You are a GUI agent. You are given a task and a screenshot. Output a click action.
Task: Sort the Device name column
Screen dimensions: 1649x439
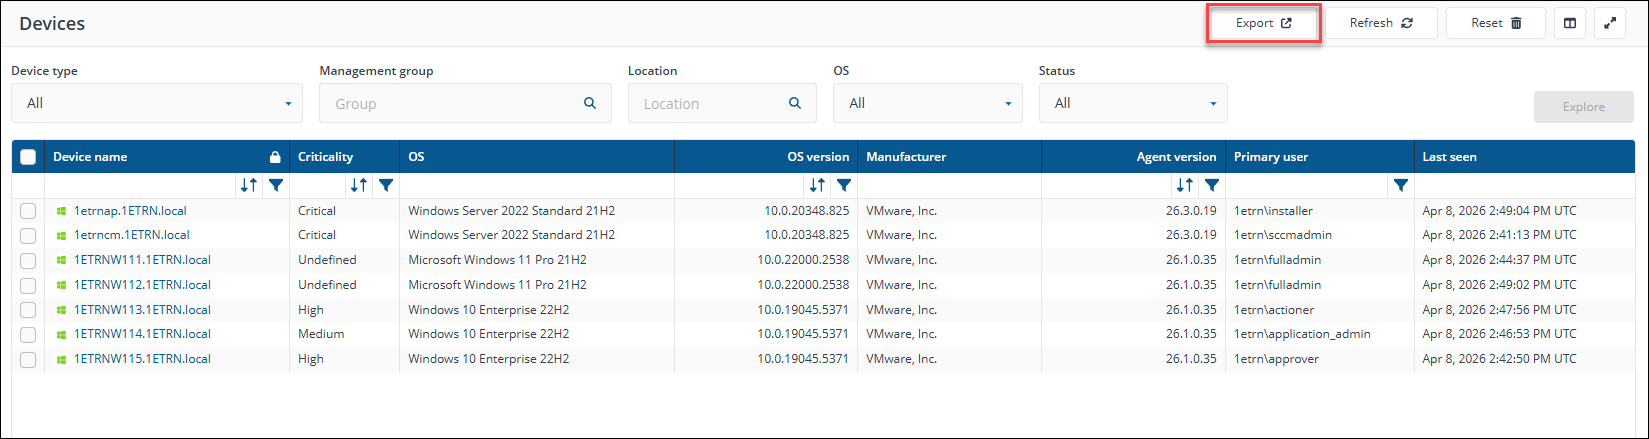(249, 185)
